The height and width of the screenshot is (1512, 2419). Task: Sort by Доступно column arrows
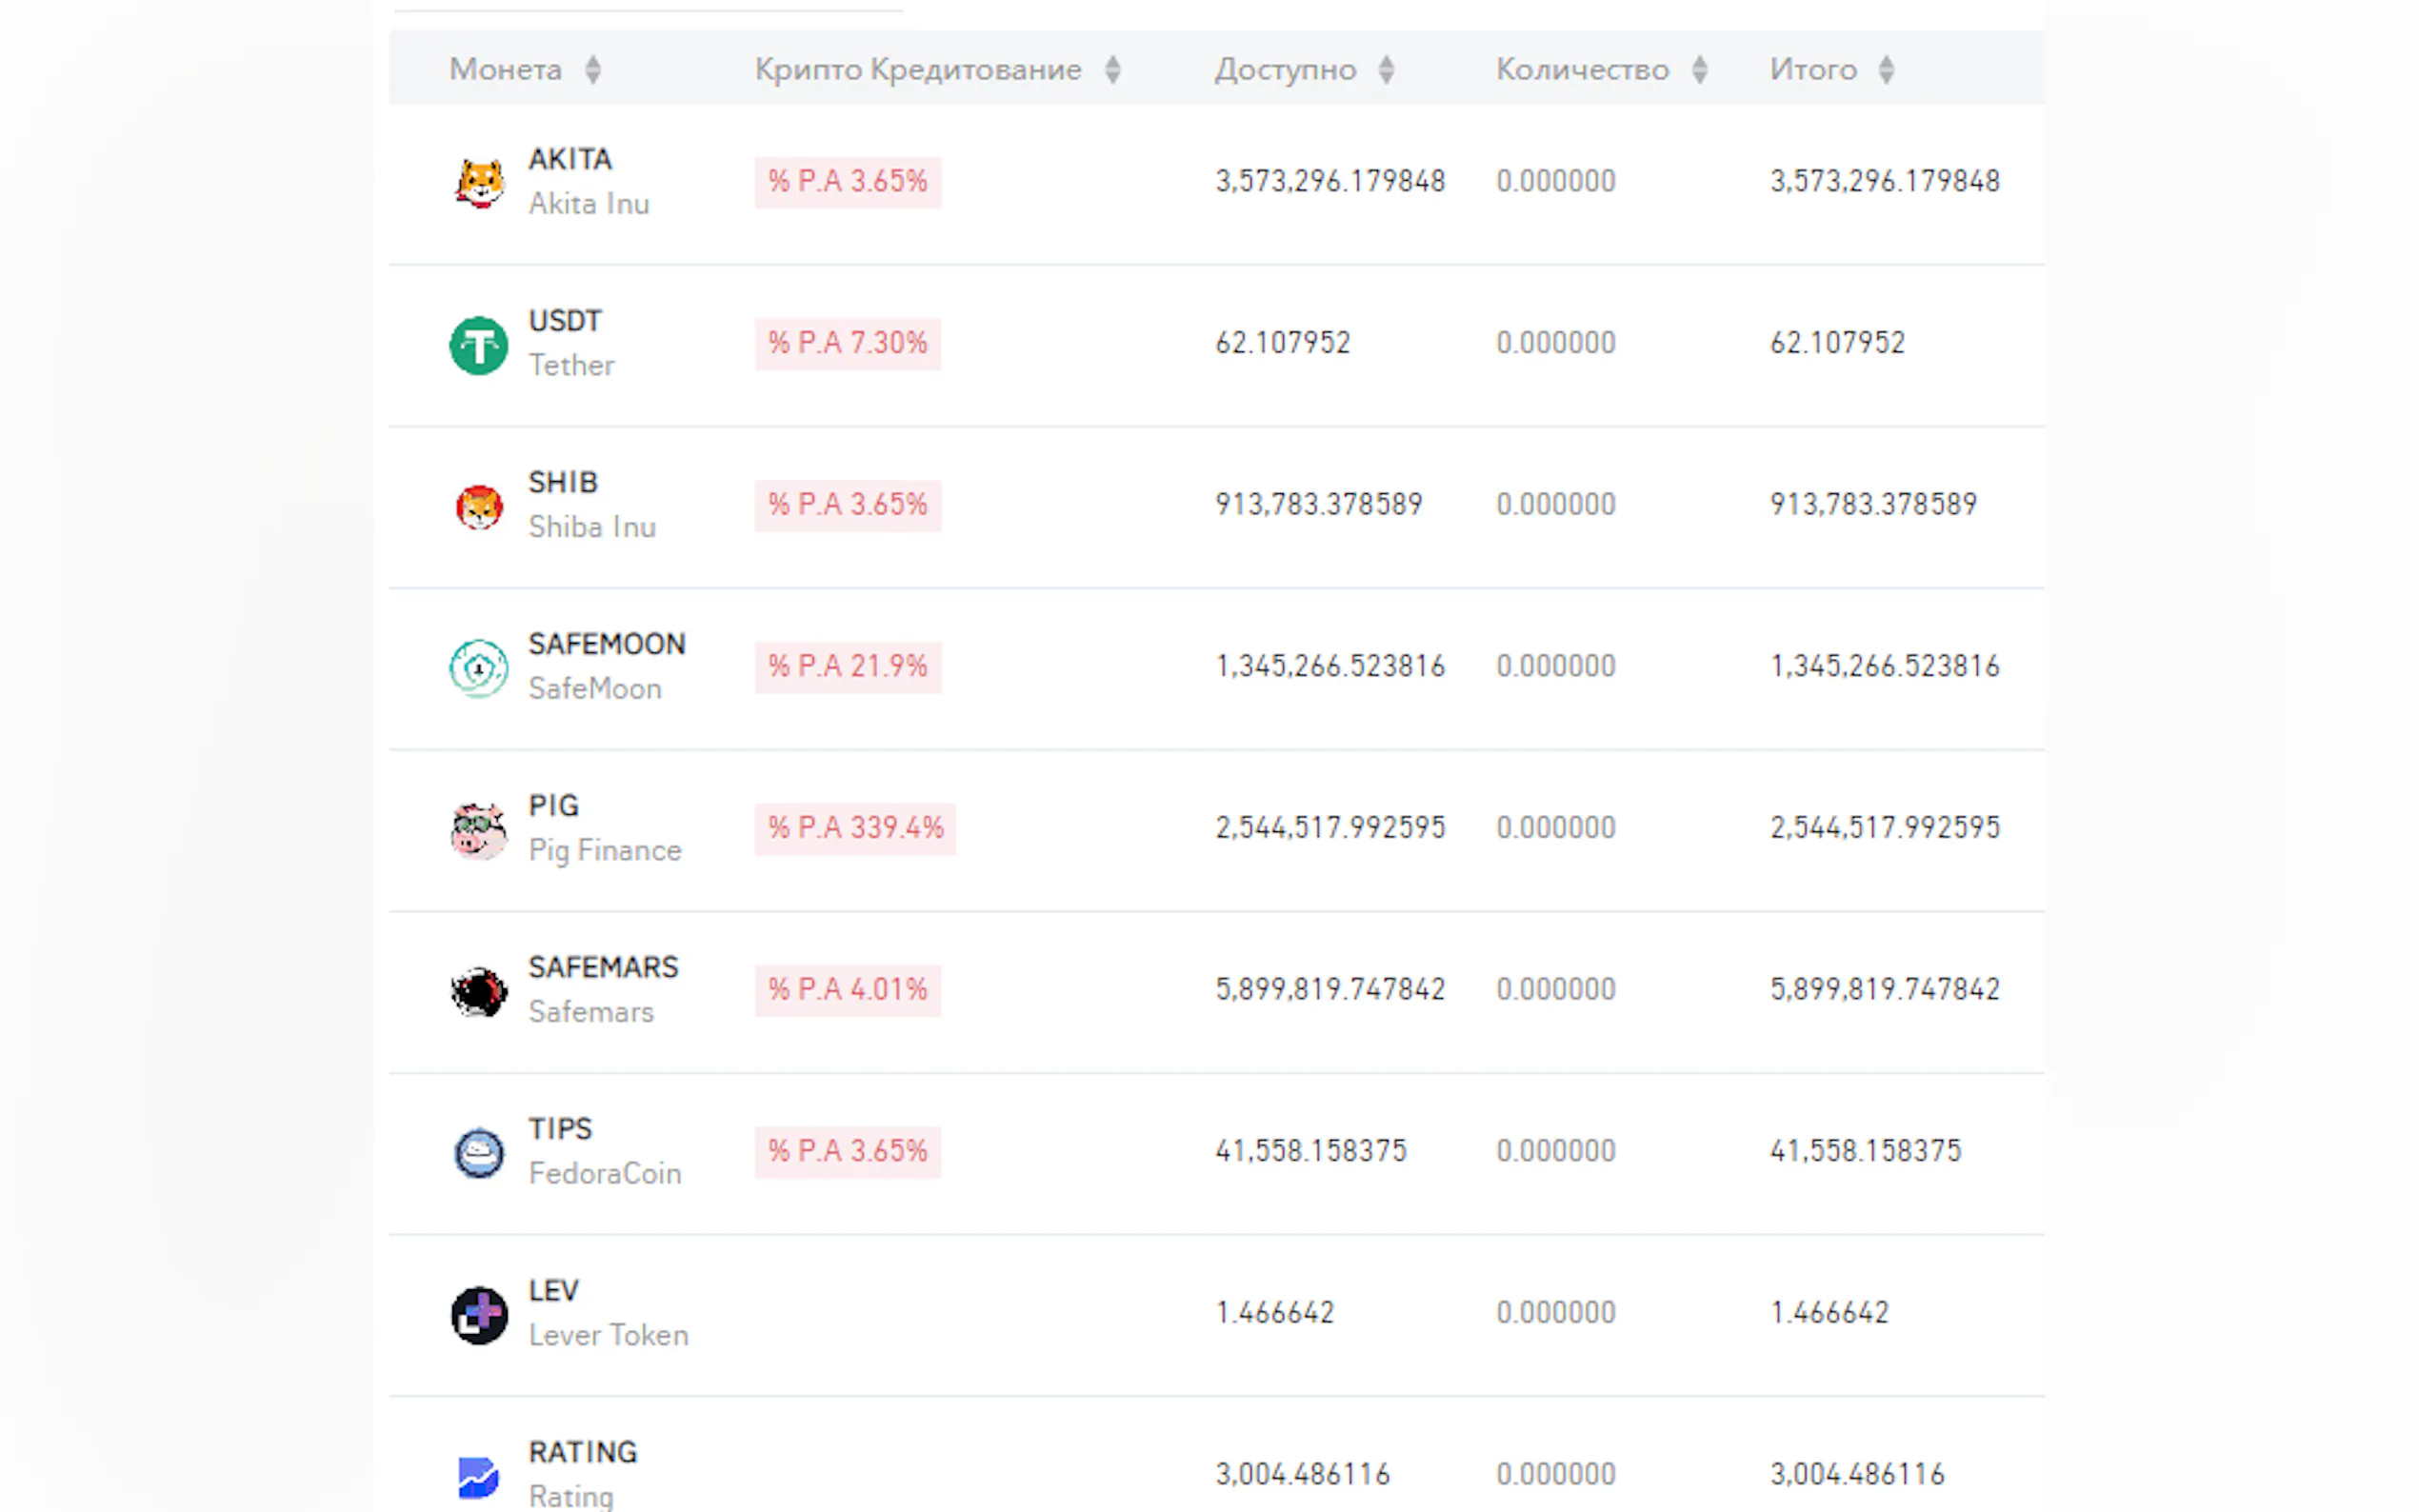coord(1386,69)
